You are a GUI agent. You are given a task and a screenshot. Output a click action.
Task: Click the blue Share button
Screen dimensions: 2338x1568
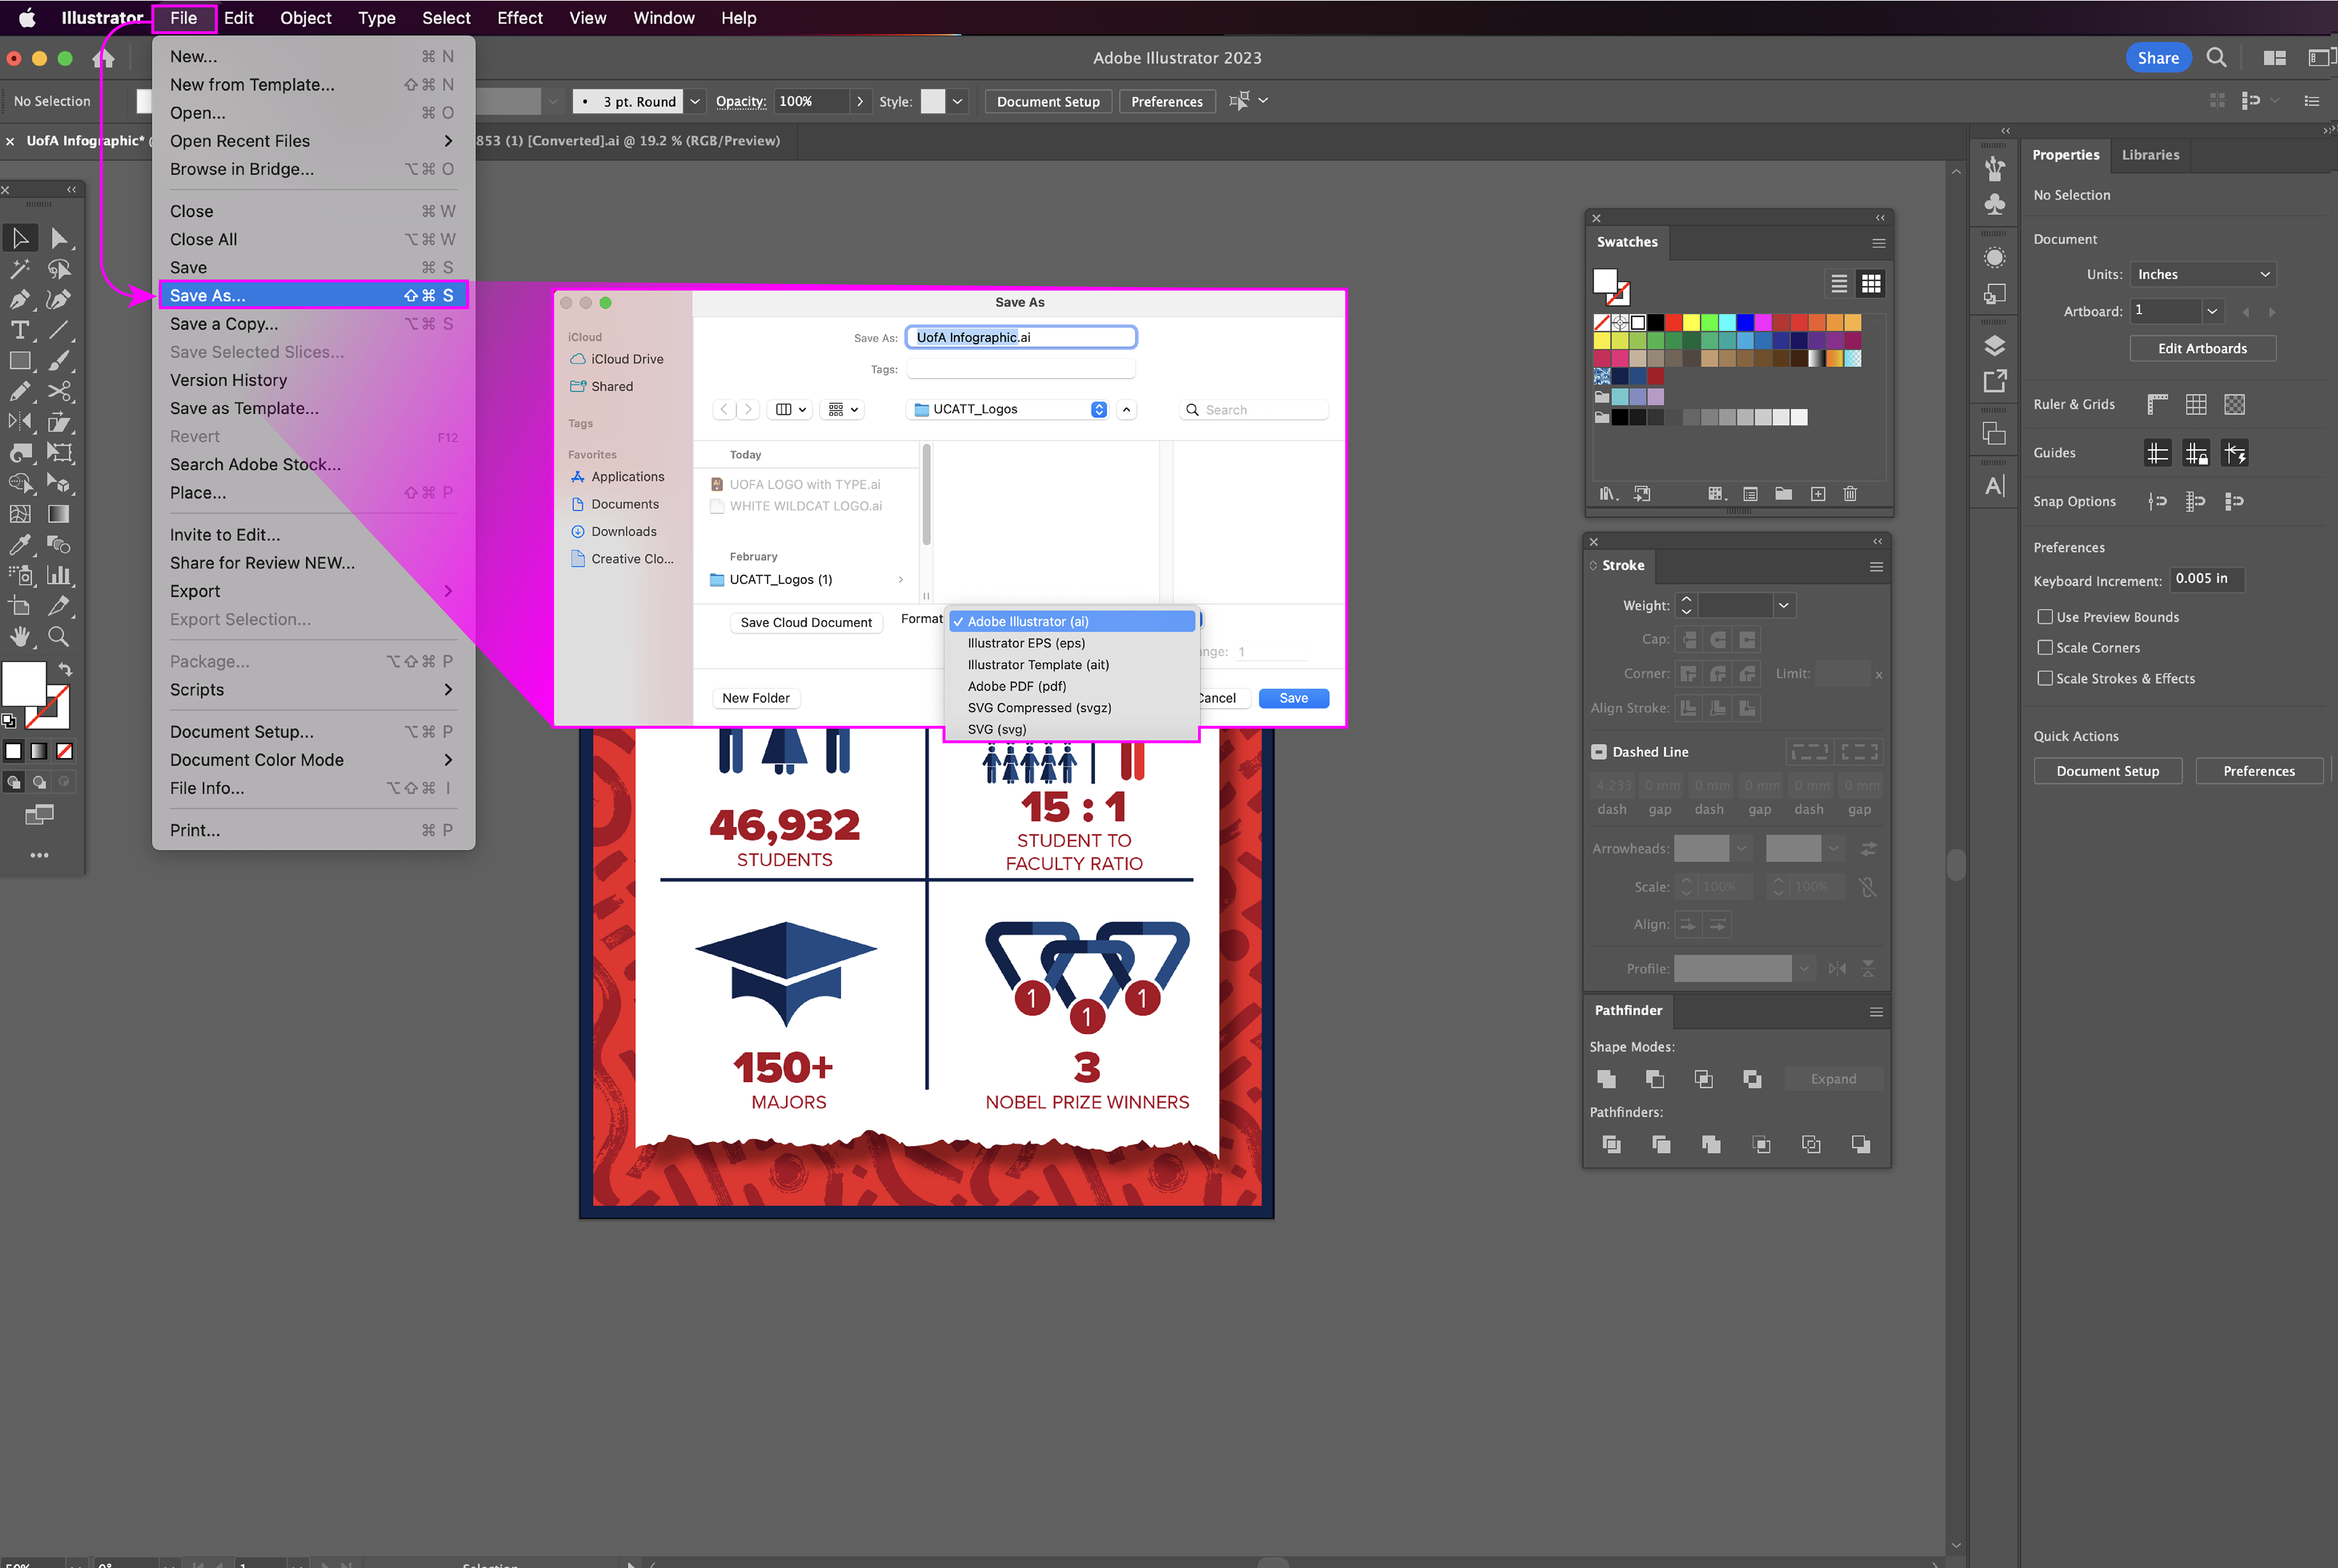pyautogui.click(x=2158, y=58)
